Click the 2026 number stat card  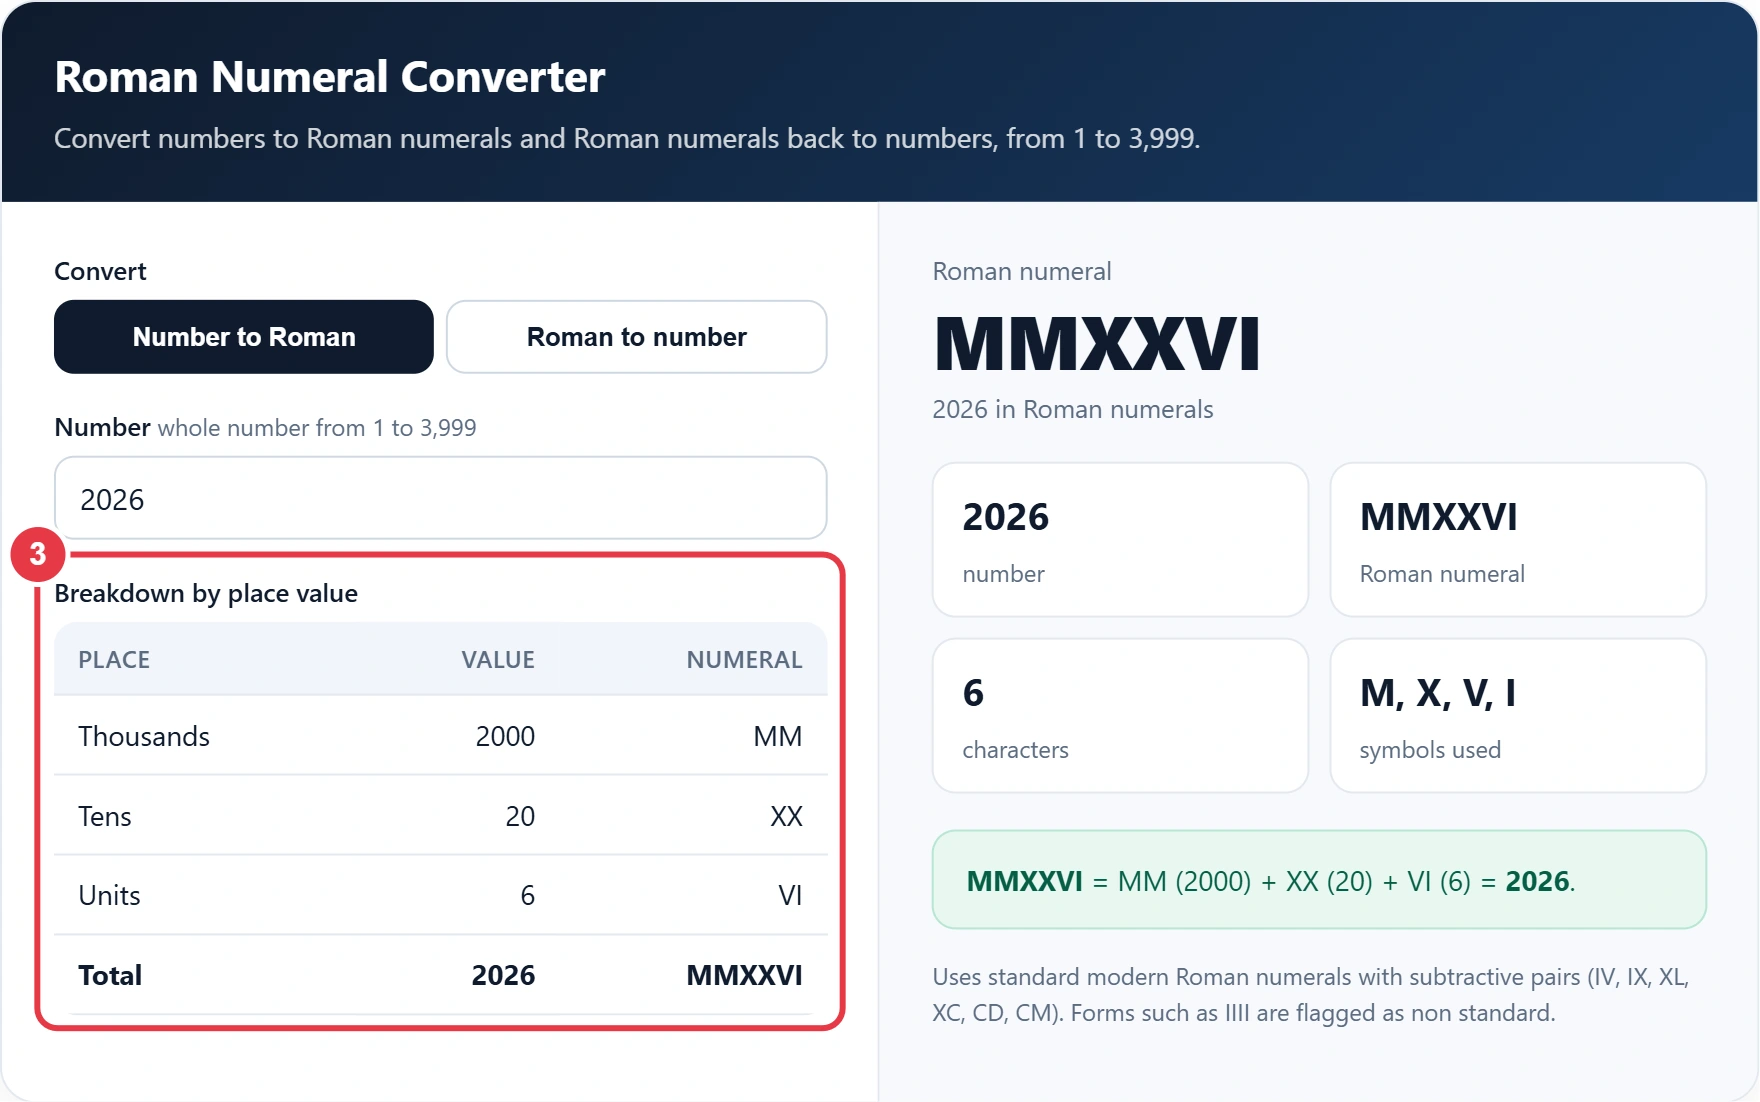pyautogui.click(x=1120, y=540)
